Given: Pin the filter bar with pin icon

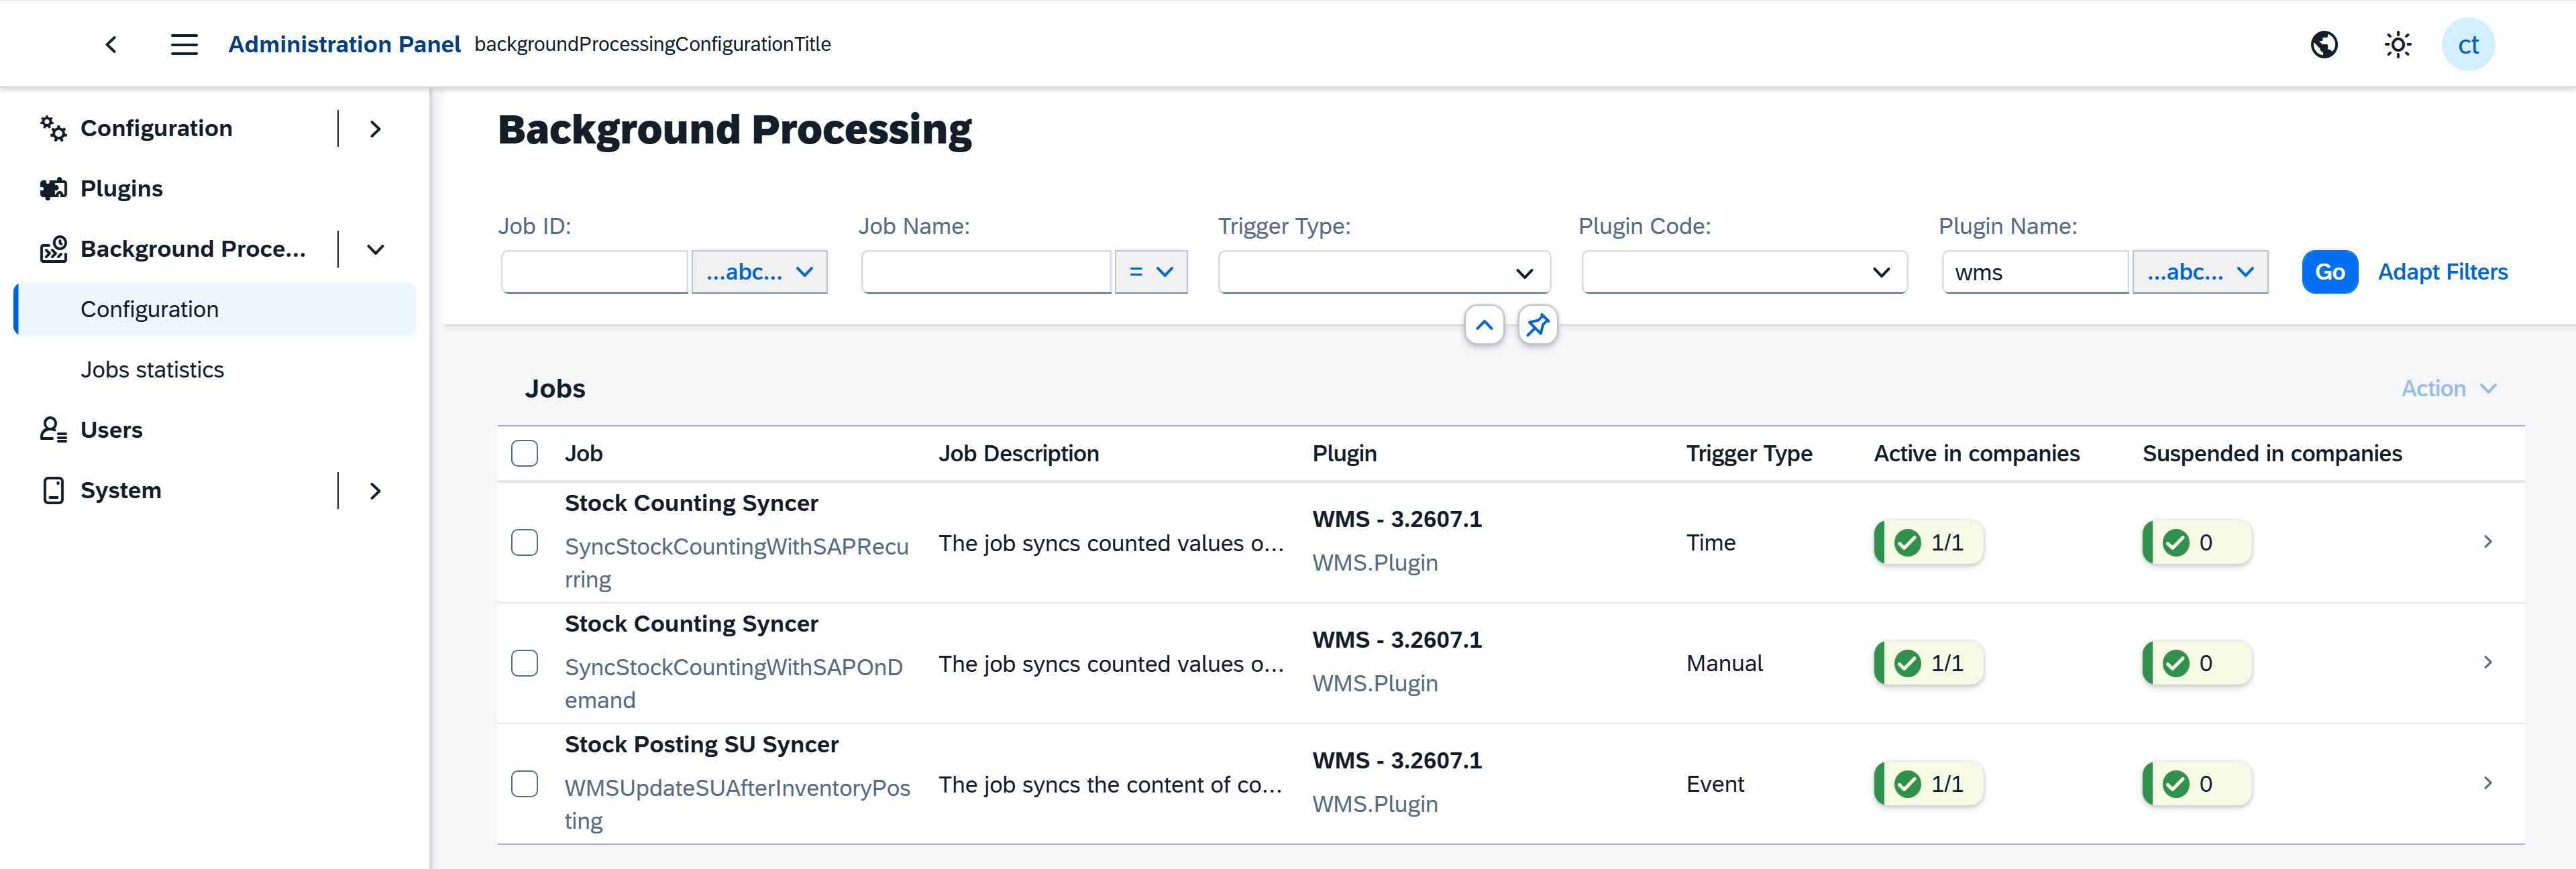Looking at the screenshot, I should (x=1537, y=325).
